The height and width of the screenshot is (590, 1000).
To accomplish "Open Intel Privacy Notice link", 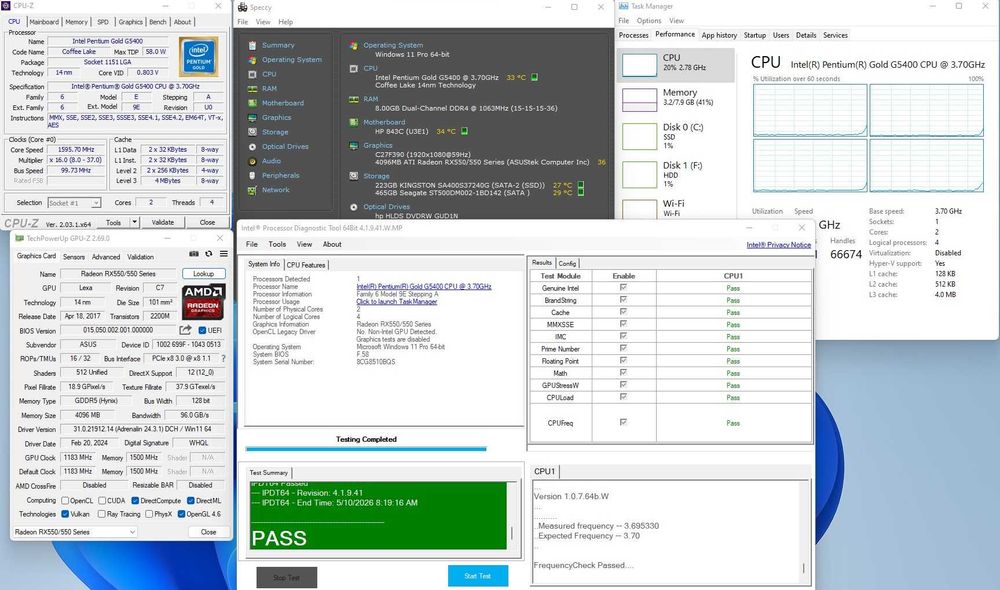I will (779, 245).
